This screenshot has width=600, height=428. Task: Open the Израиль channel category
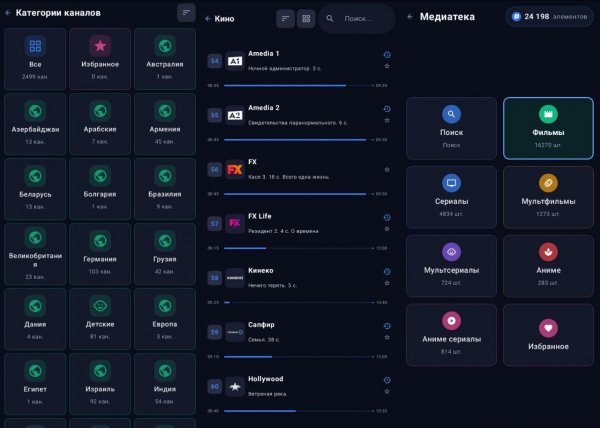pos(100,384)
